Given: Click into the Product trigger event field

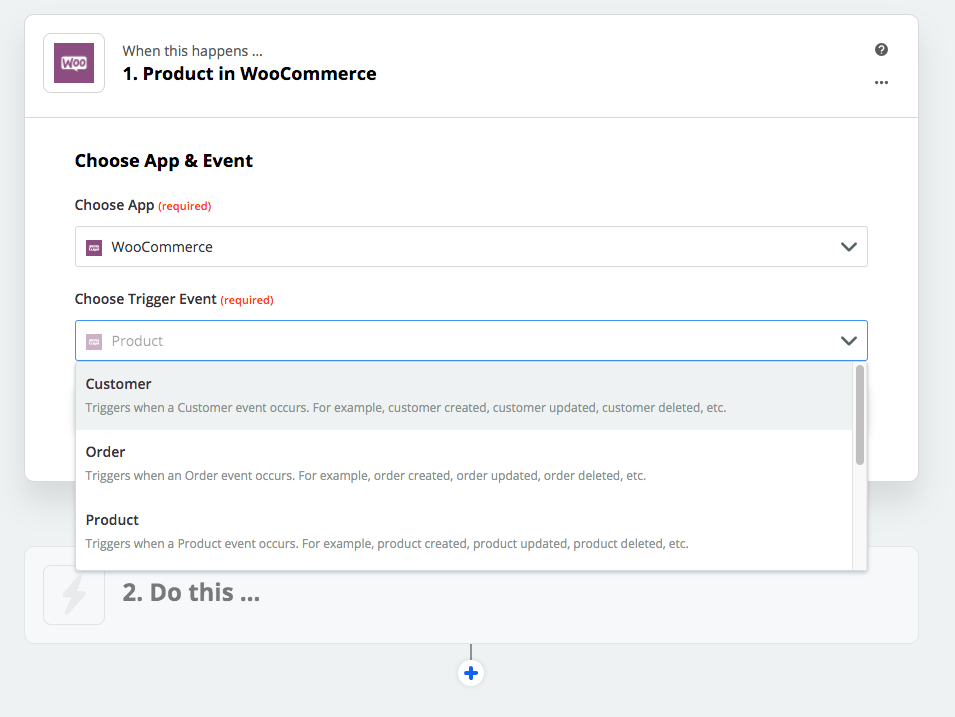Looking at the screenshot, I should pos(471,341).
